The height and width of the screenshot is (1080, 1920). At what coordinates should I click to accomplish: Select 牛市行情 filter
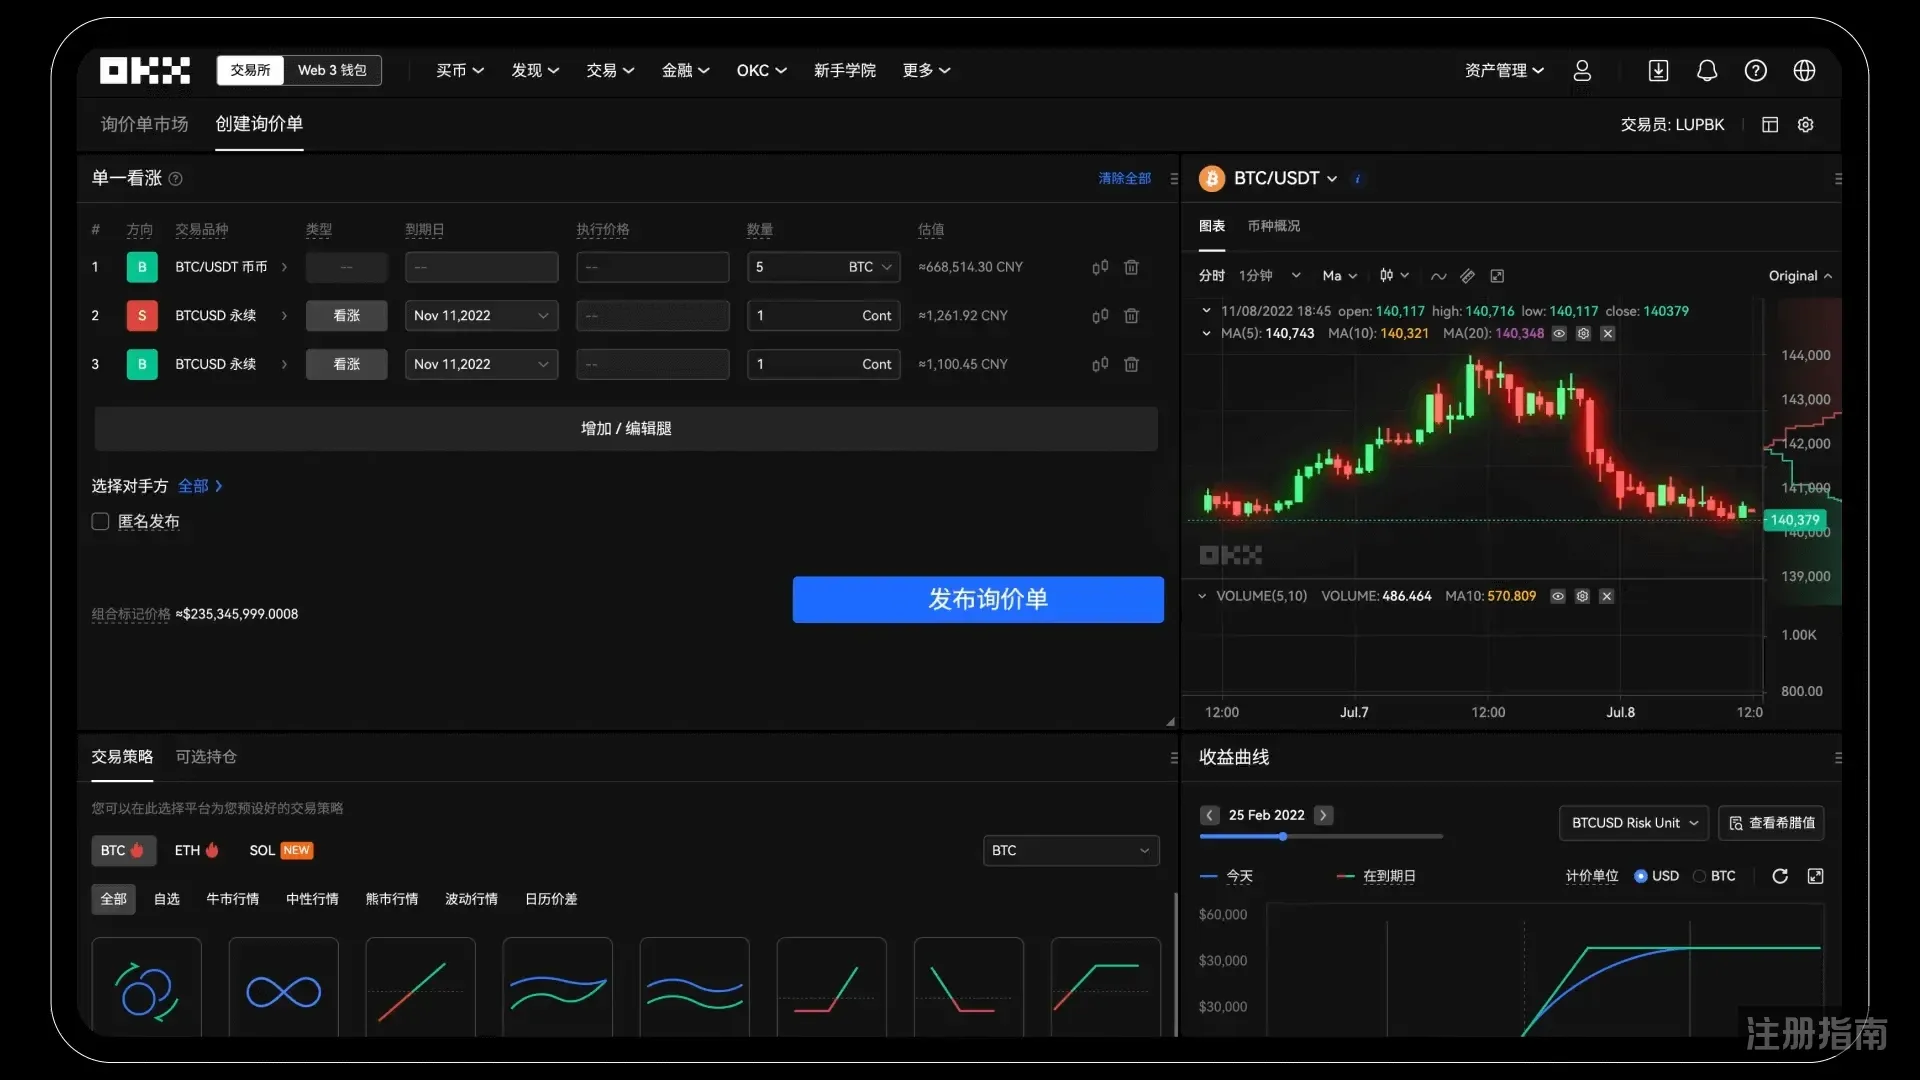point(232,899)
